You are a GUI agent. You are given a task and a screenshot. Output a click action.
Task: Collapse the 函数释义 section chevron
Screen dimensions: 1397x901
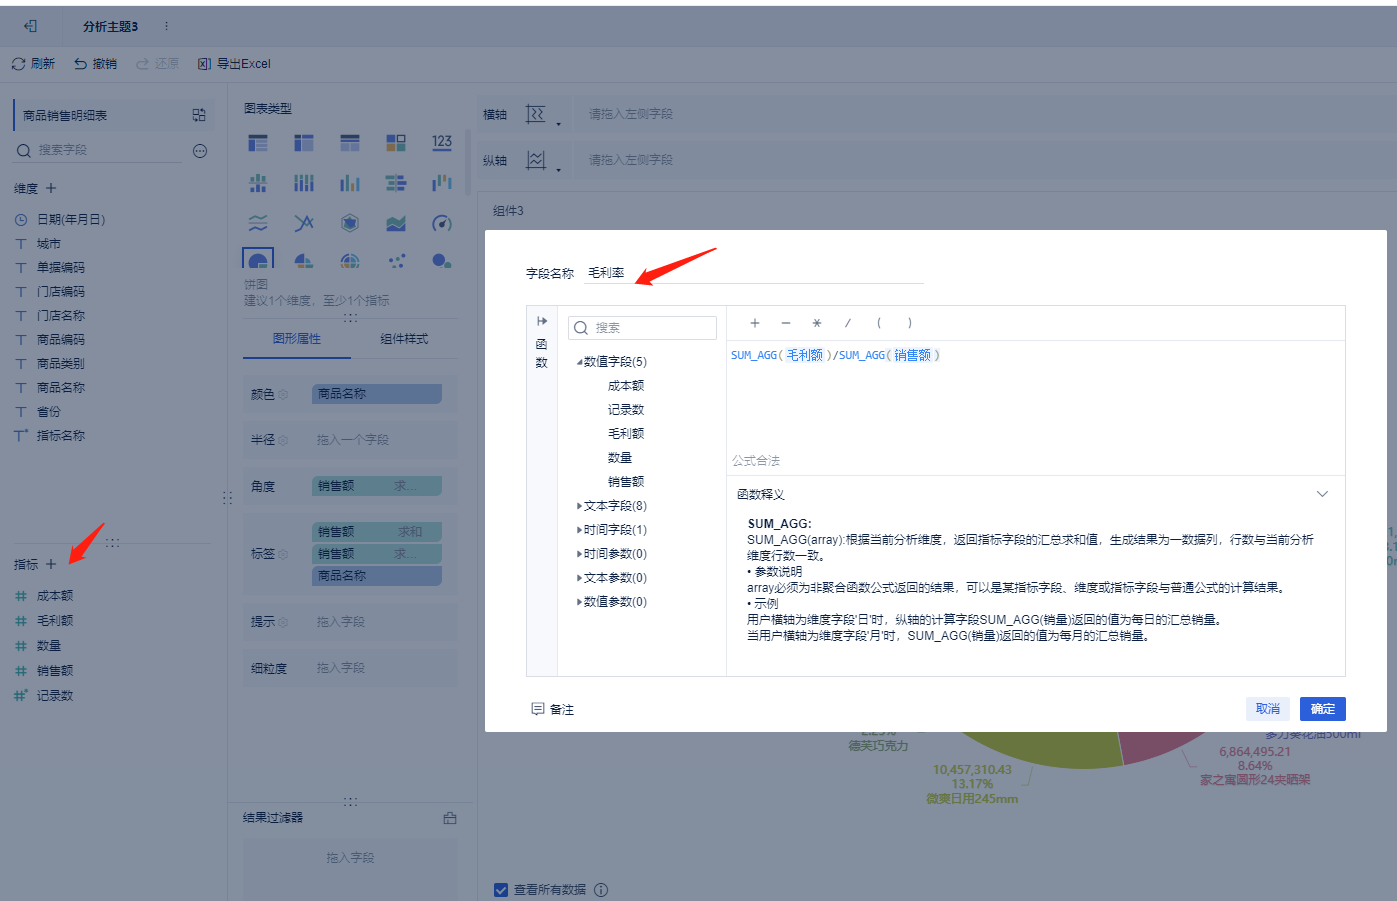(1322, 494)
